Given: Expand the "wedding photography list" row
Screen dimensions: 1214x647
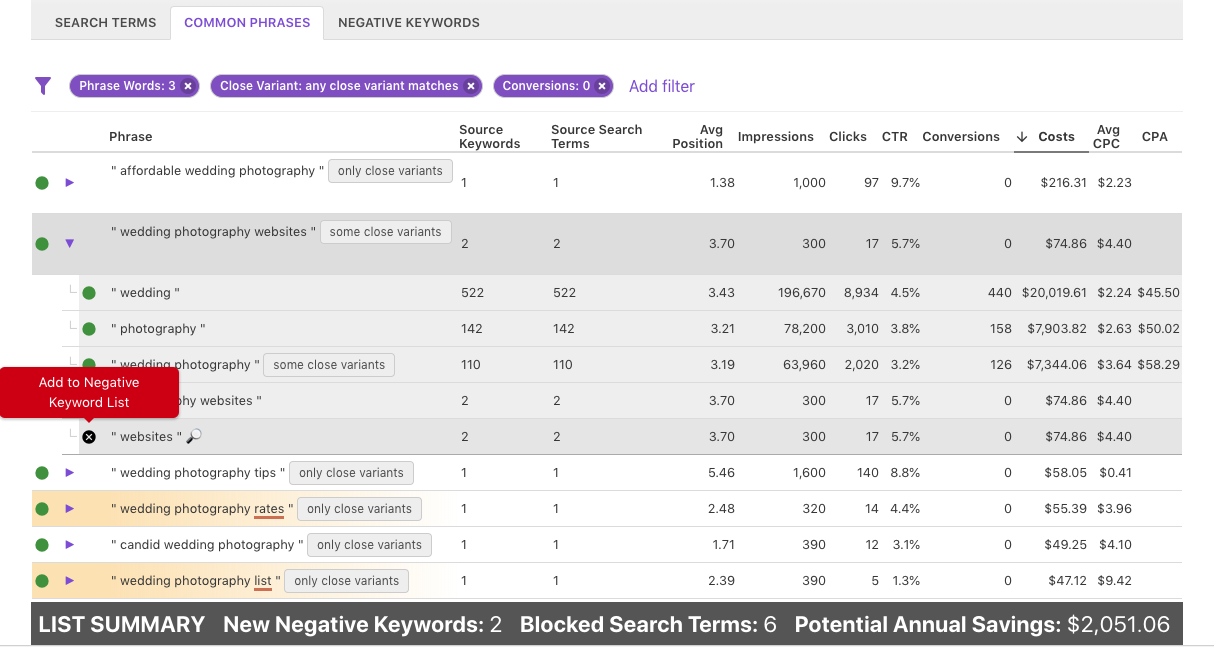Looking at the screenshot, I should pyautogui.click(x=68, y=580).
